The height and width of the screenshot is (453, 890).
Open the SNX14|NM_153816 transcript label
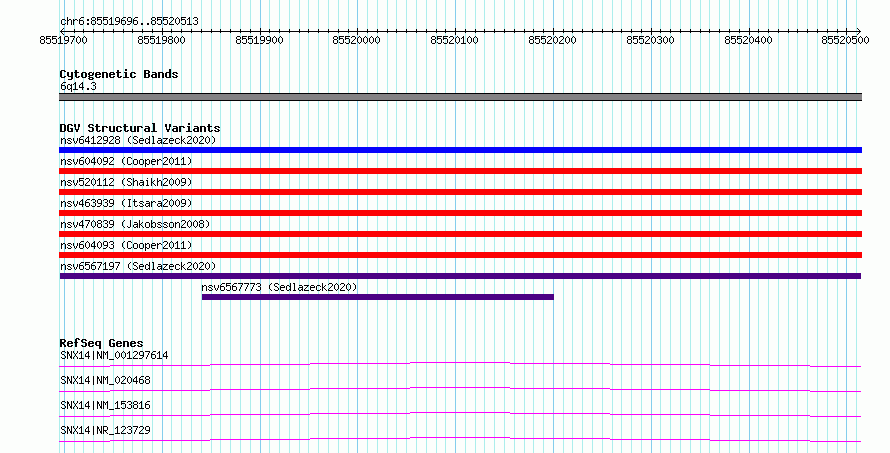click(106, 405)
